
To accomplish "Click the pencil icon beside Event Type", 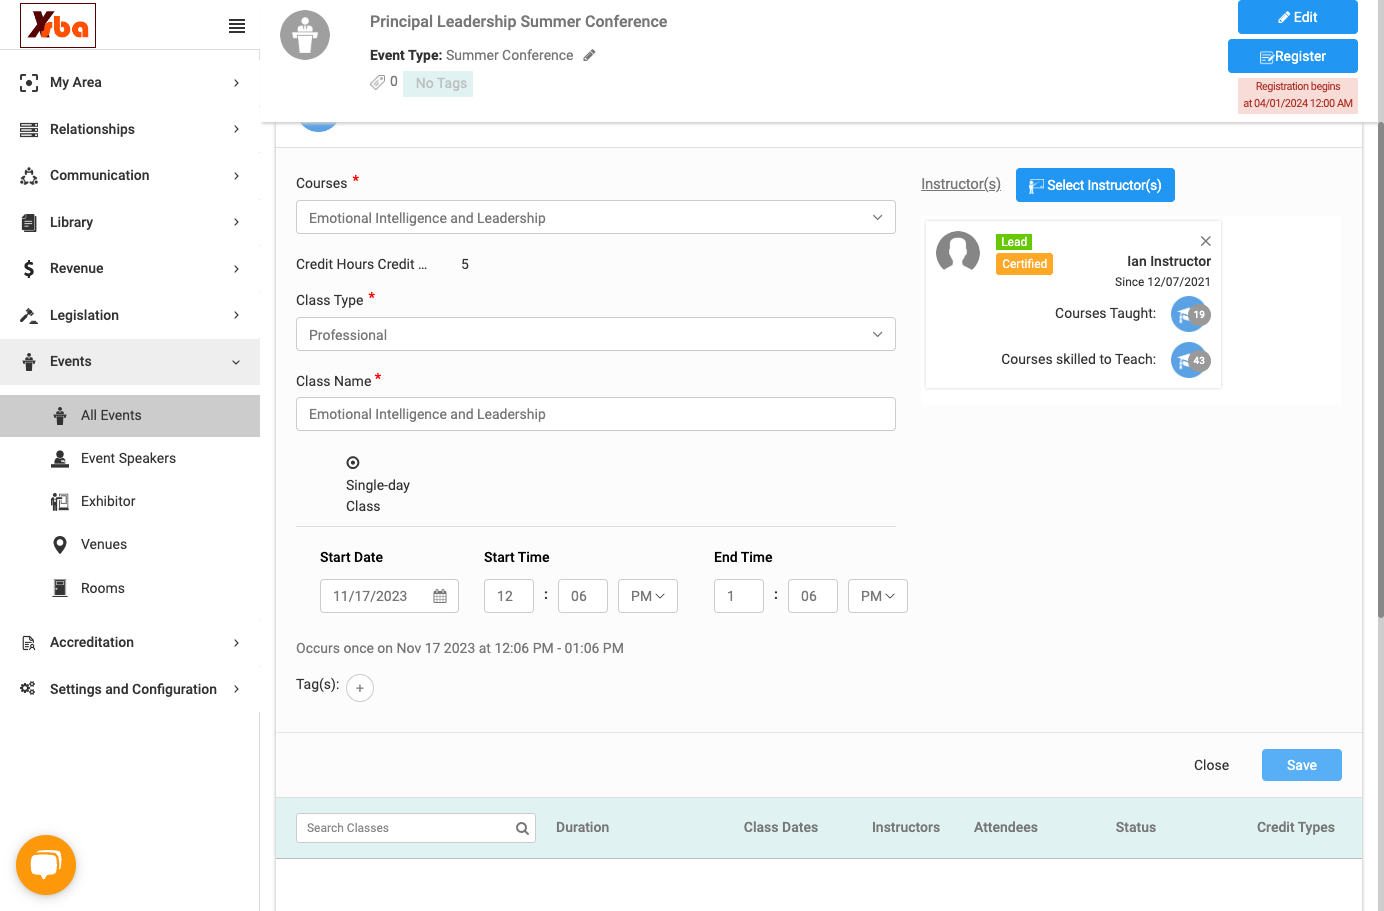I will click(x=590, y=56).
